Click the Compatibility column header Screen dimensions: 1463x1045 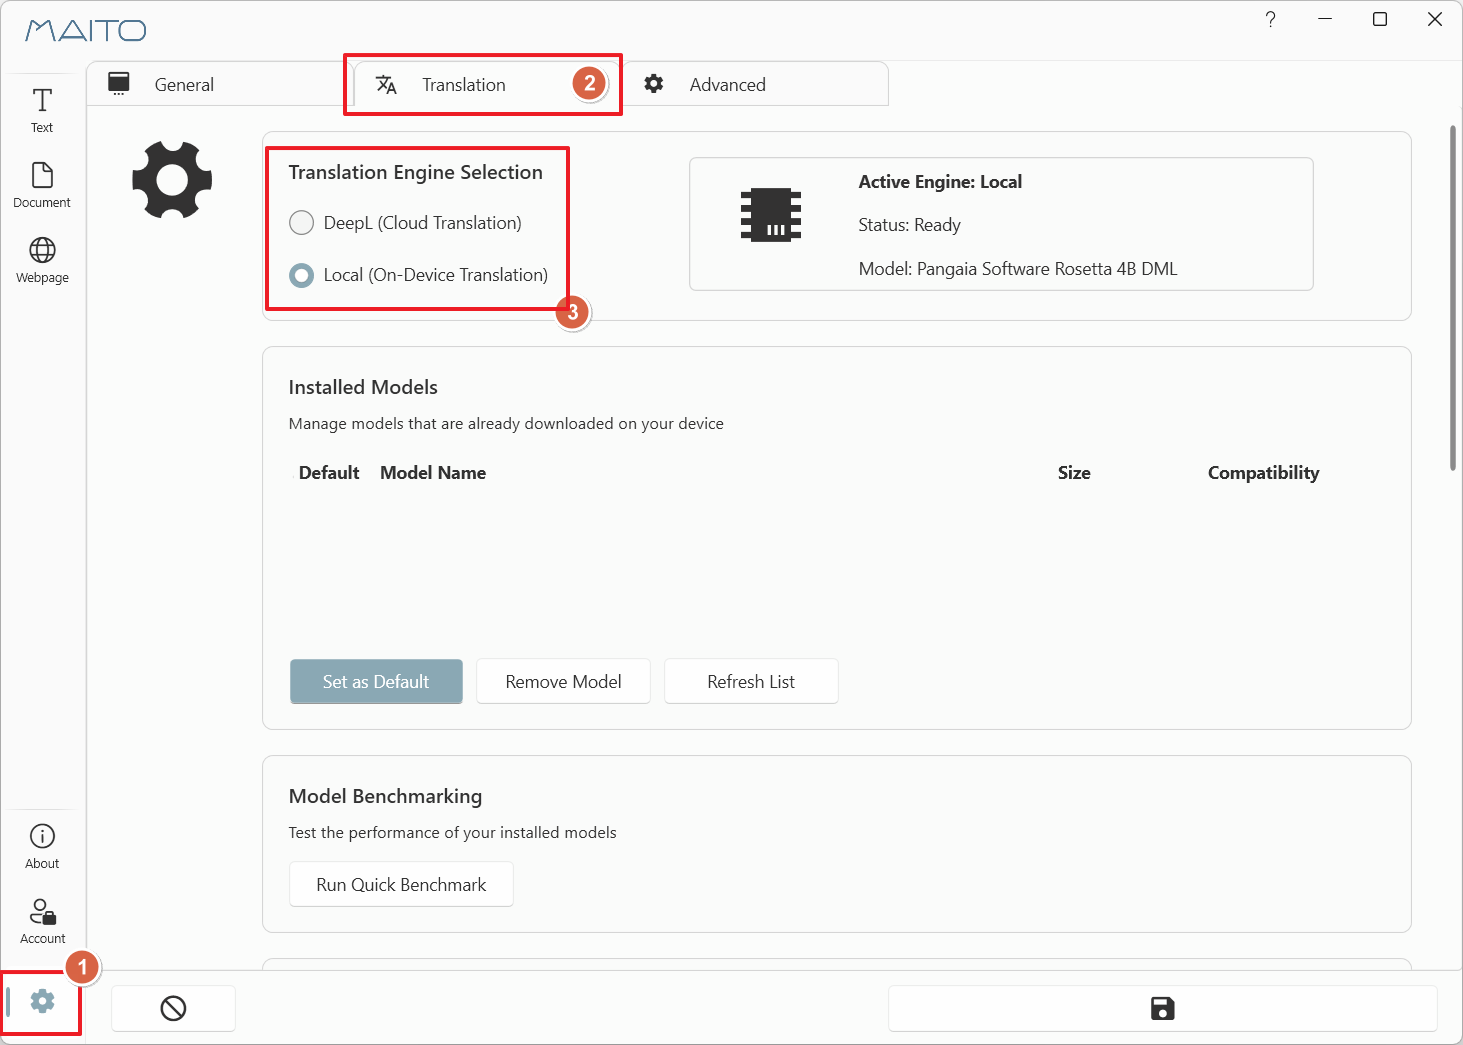(1263, 473)
